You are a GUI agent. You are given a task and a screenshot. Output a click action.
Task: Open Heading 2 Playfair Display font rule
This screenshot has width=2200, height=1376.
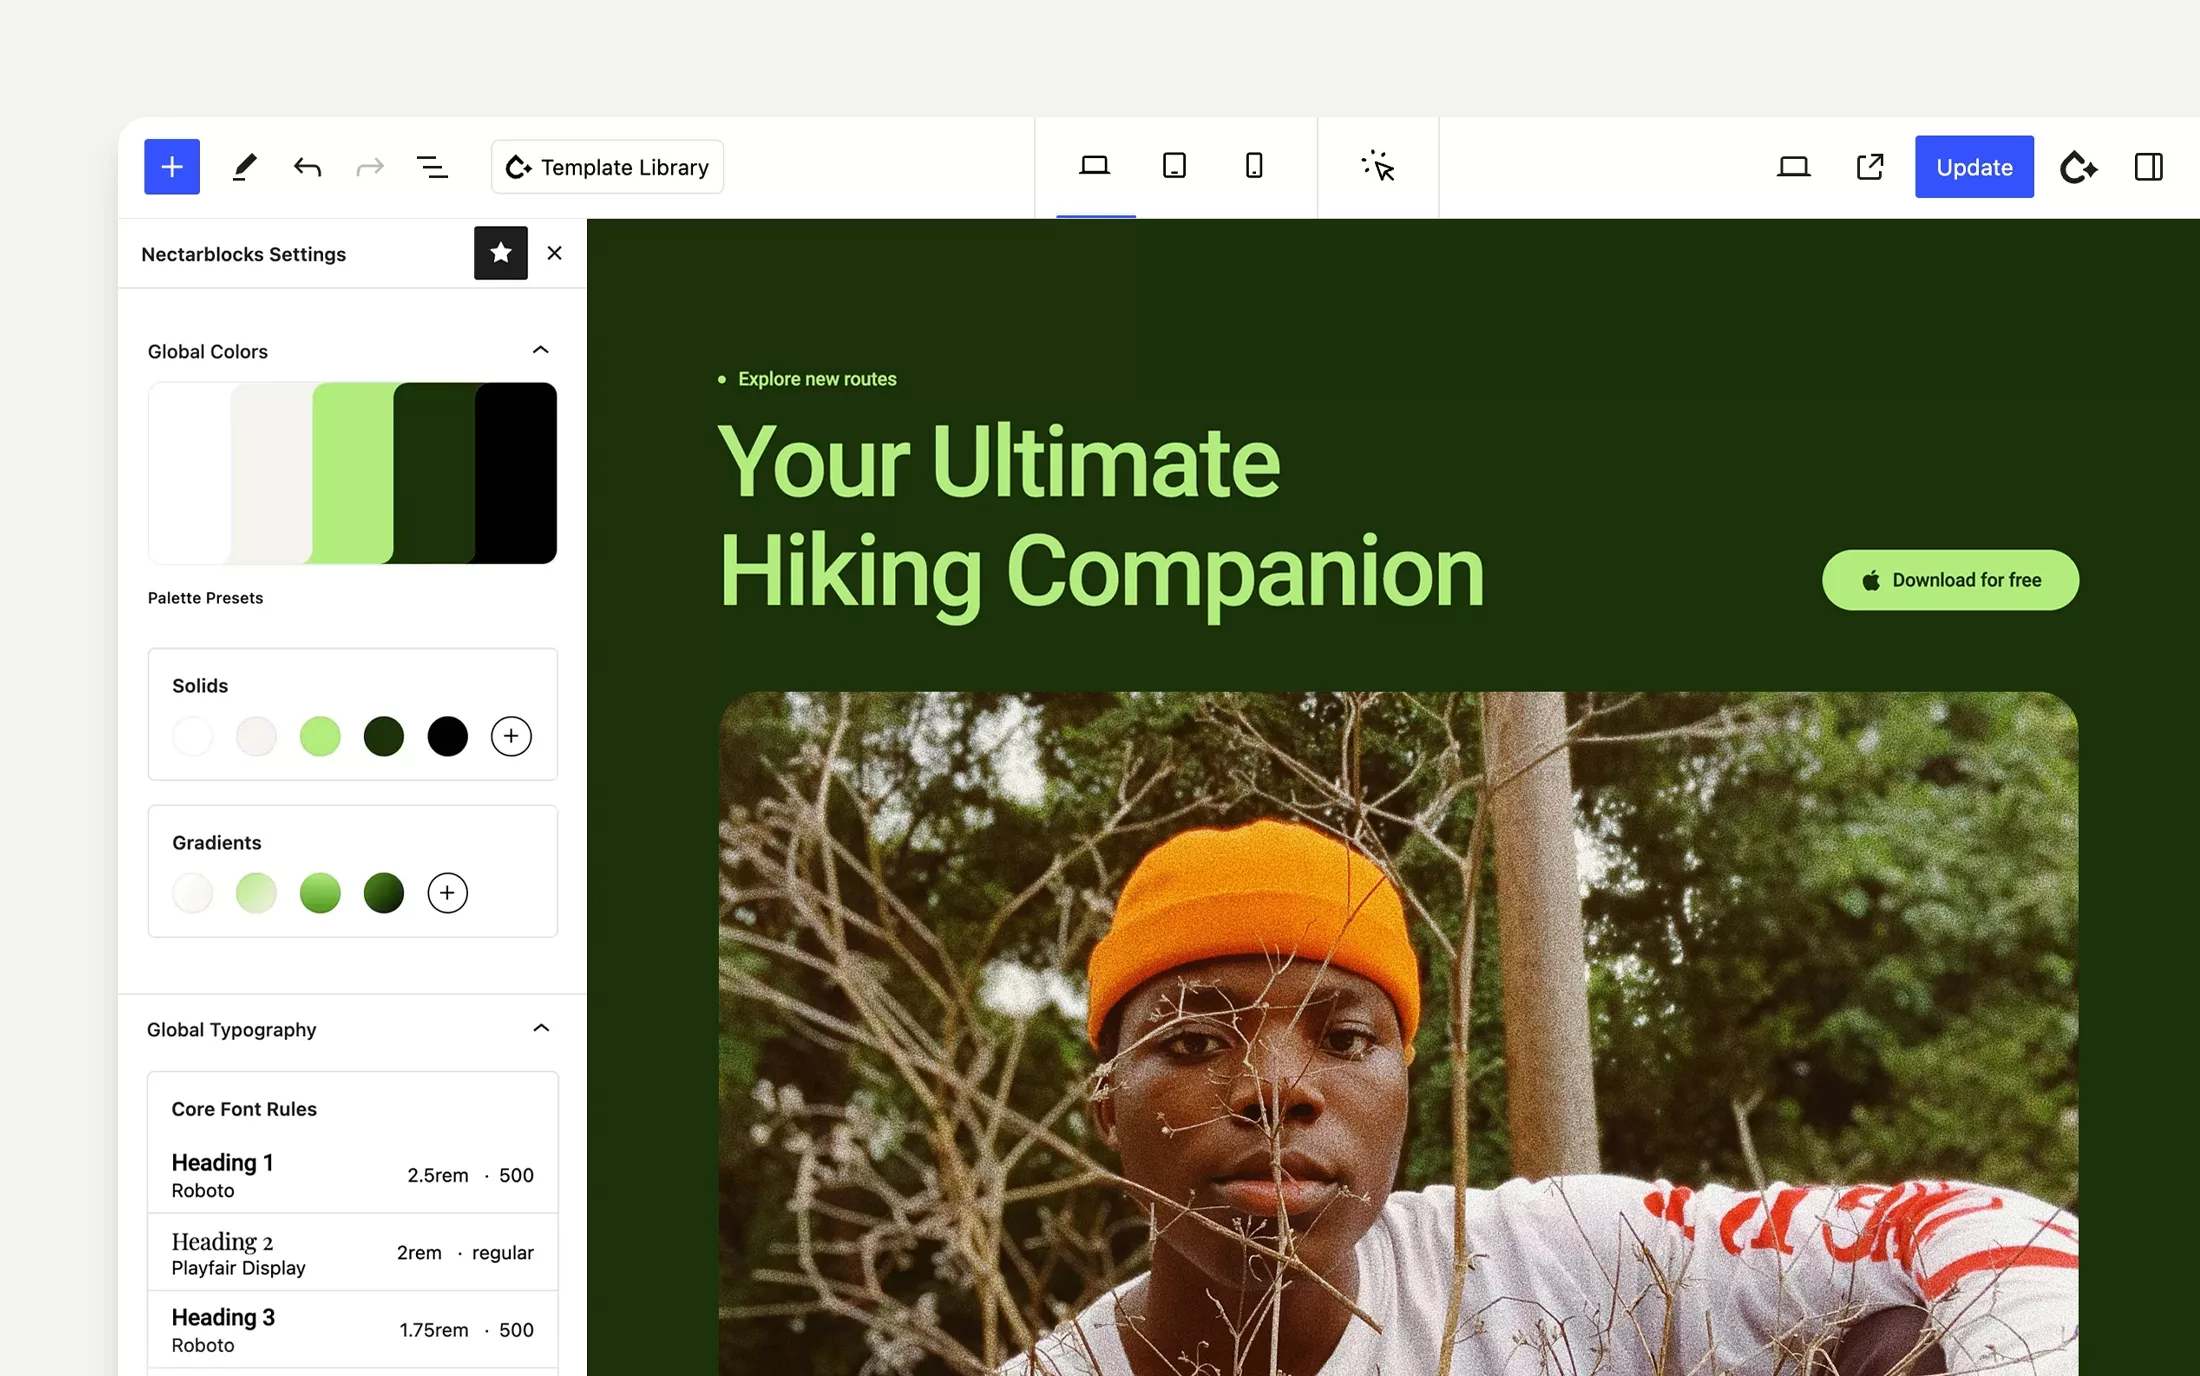353,1253
